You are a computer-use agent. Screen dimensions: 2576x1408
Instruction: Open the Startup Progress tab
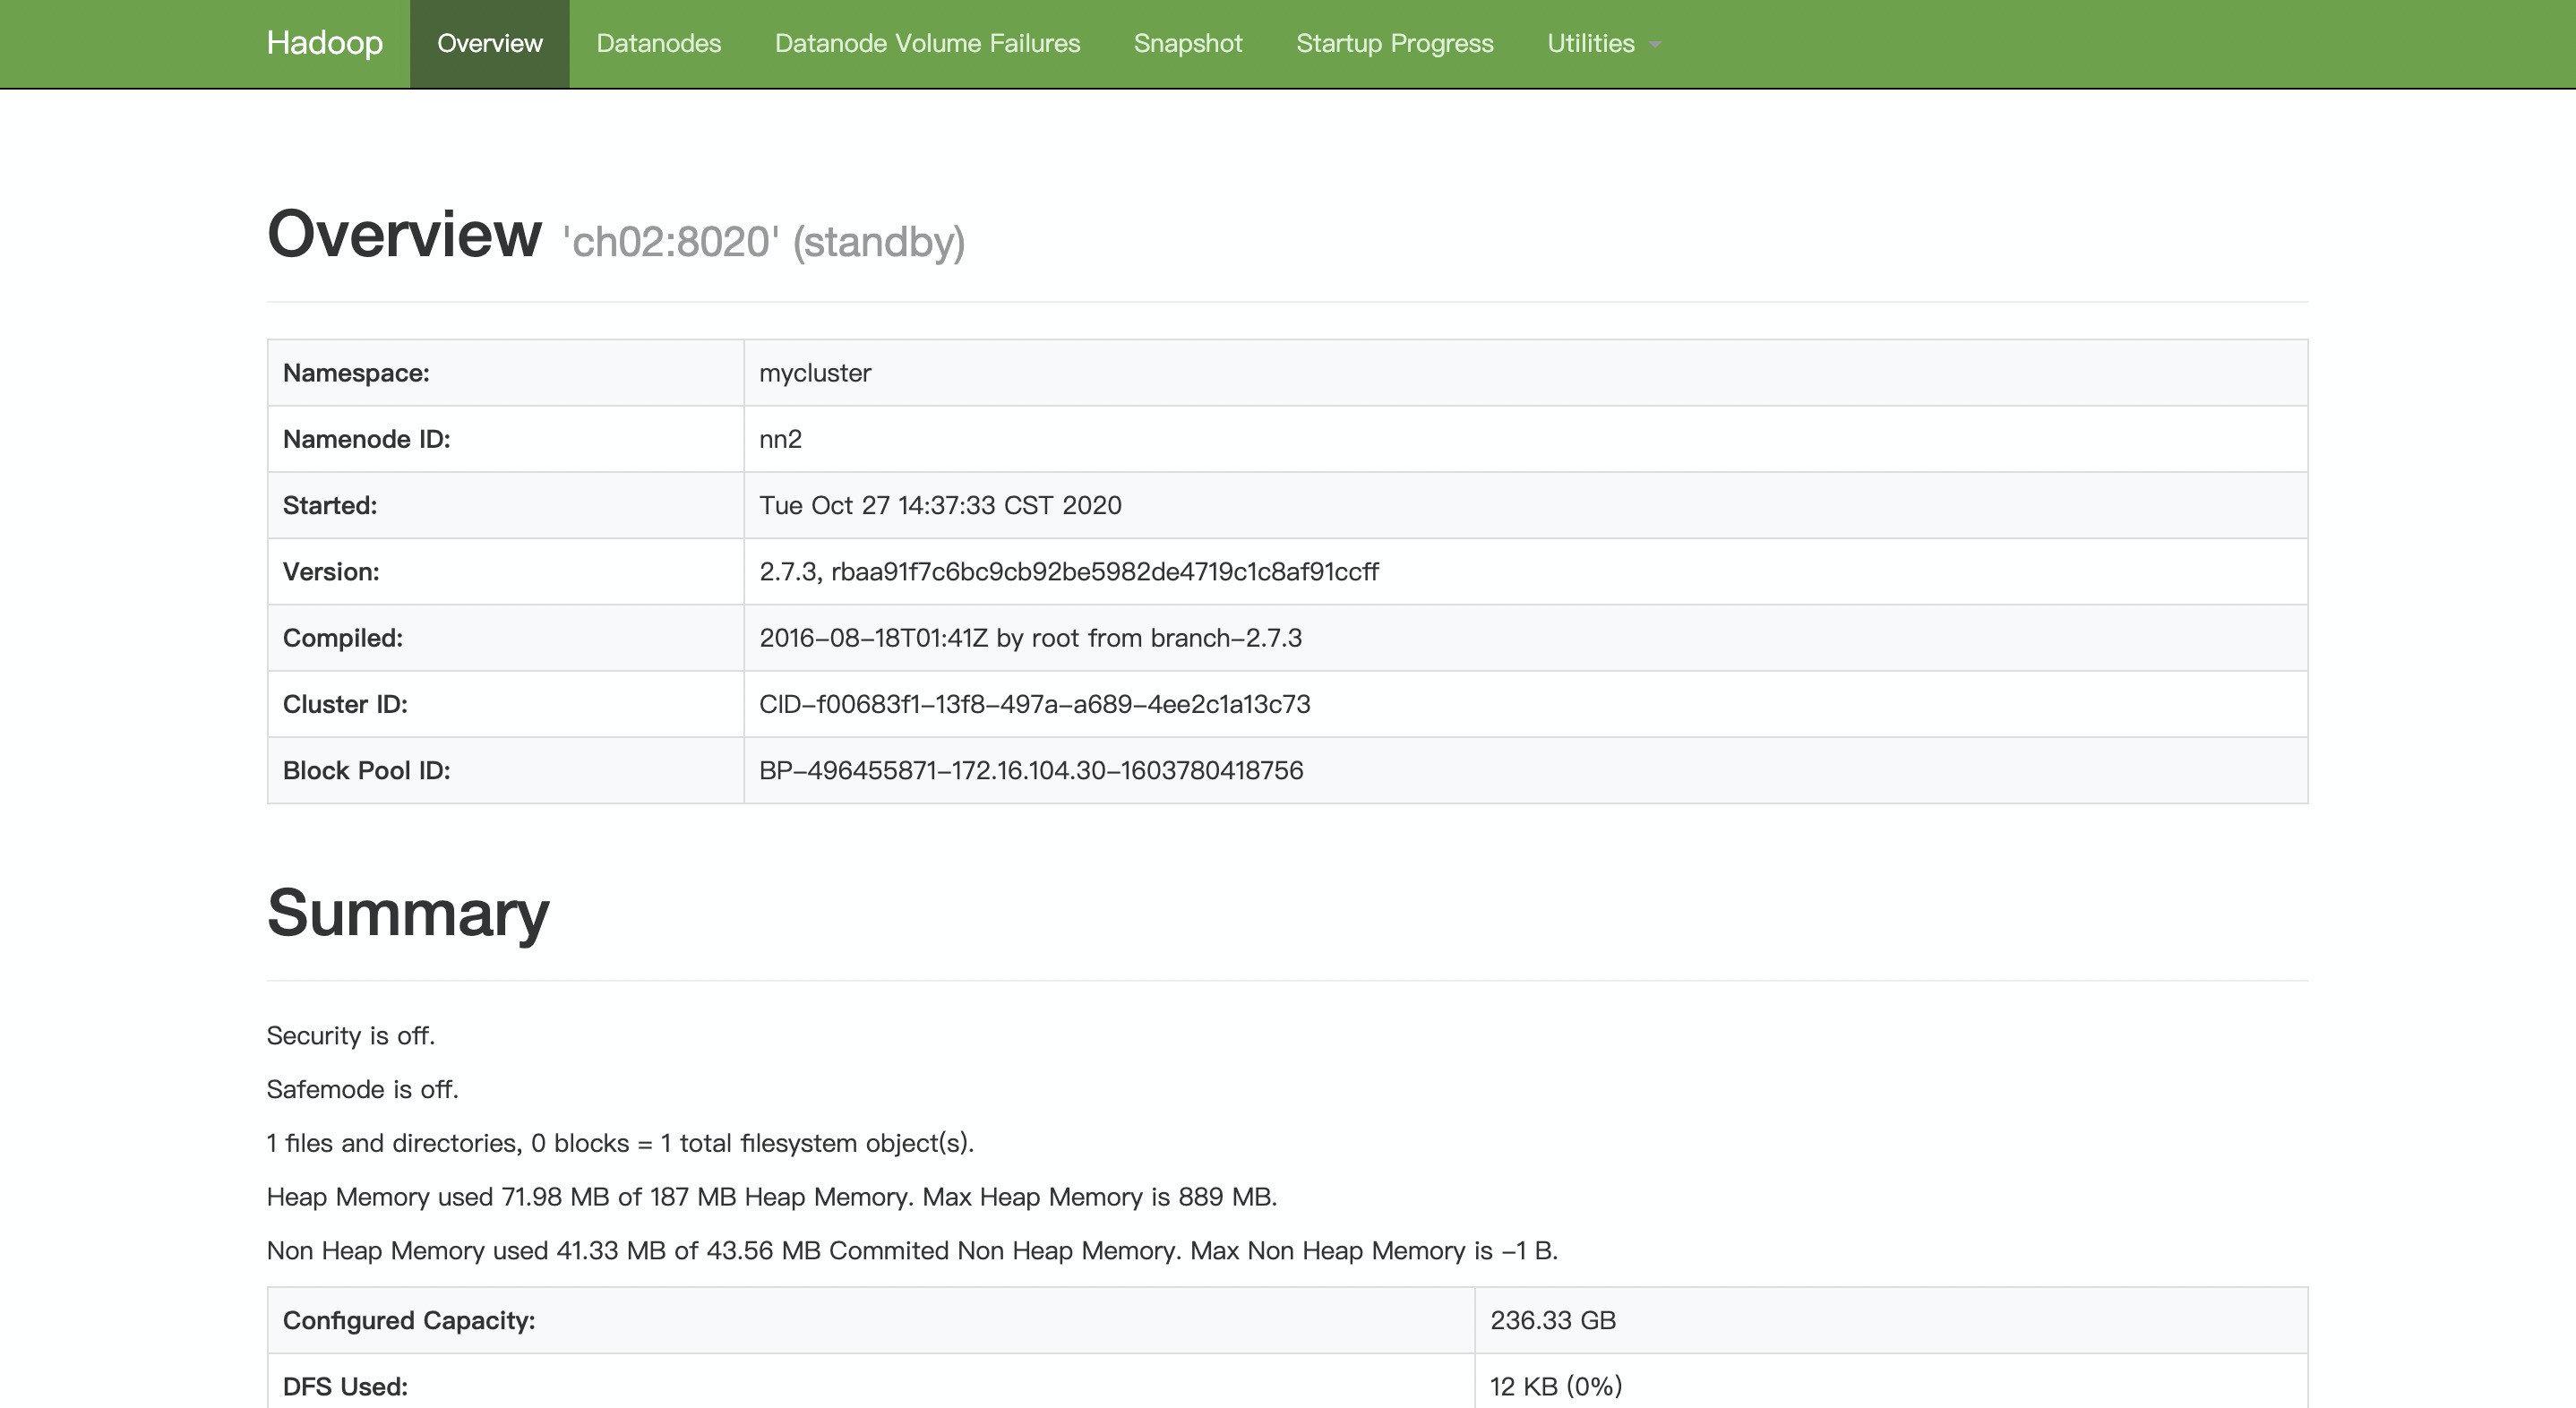(x=1394, y=43)
